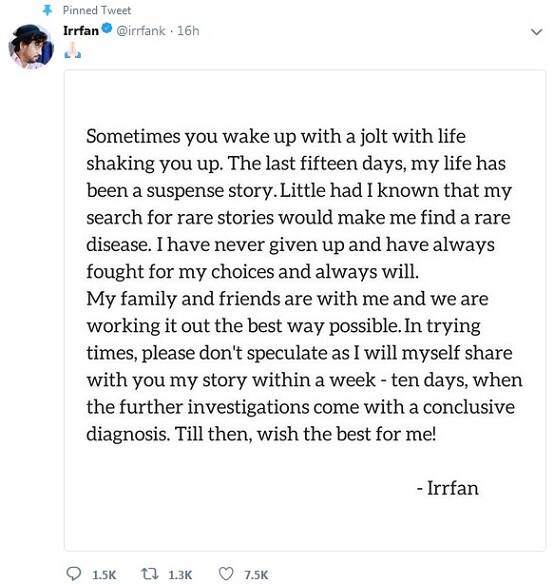Screen dimensions: 554x584
Task: Click the retweet arrows icon
Action: (150, 574)
